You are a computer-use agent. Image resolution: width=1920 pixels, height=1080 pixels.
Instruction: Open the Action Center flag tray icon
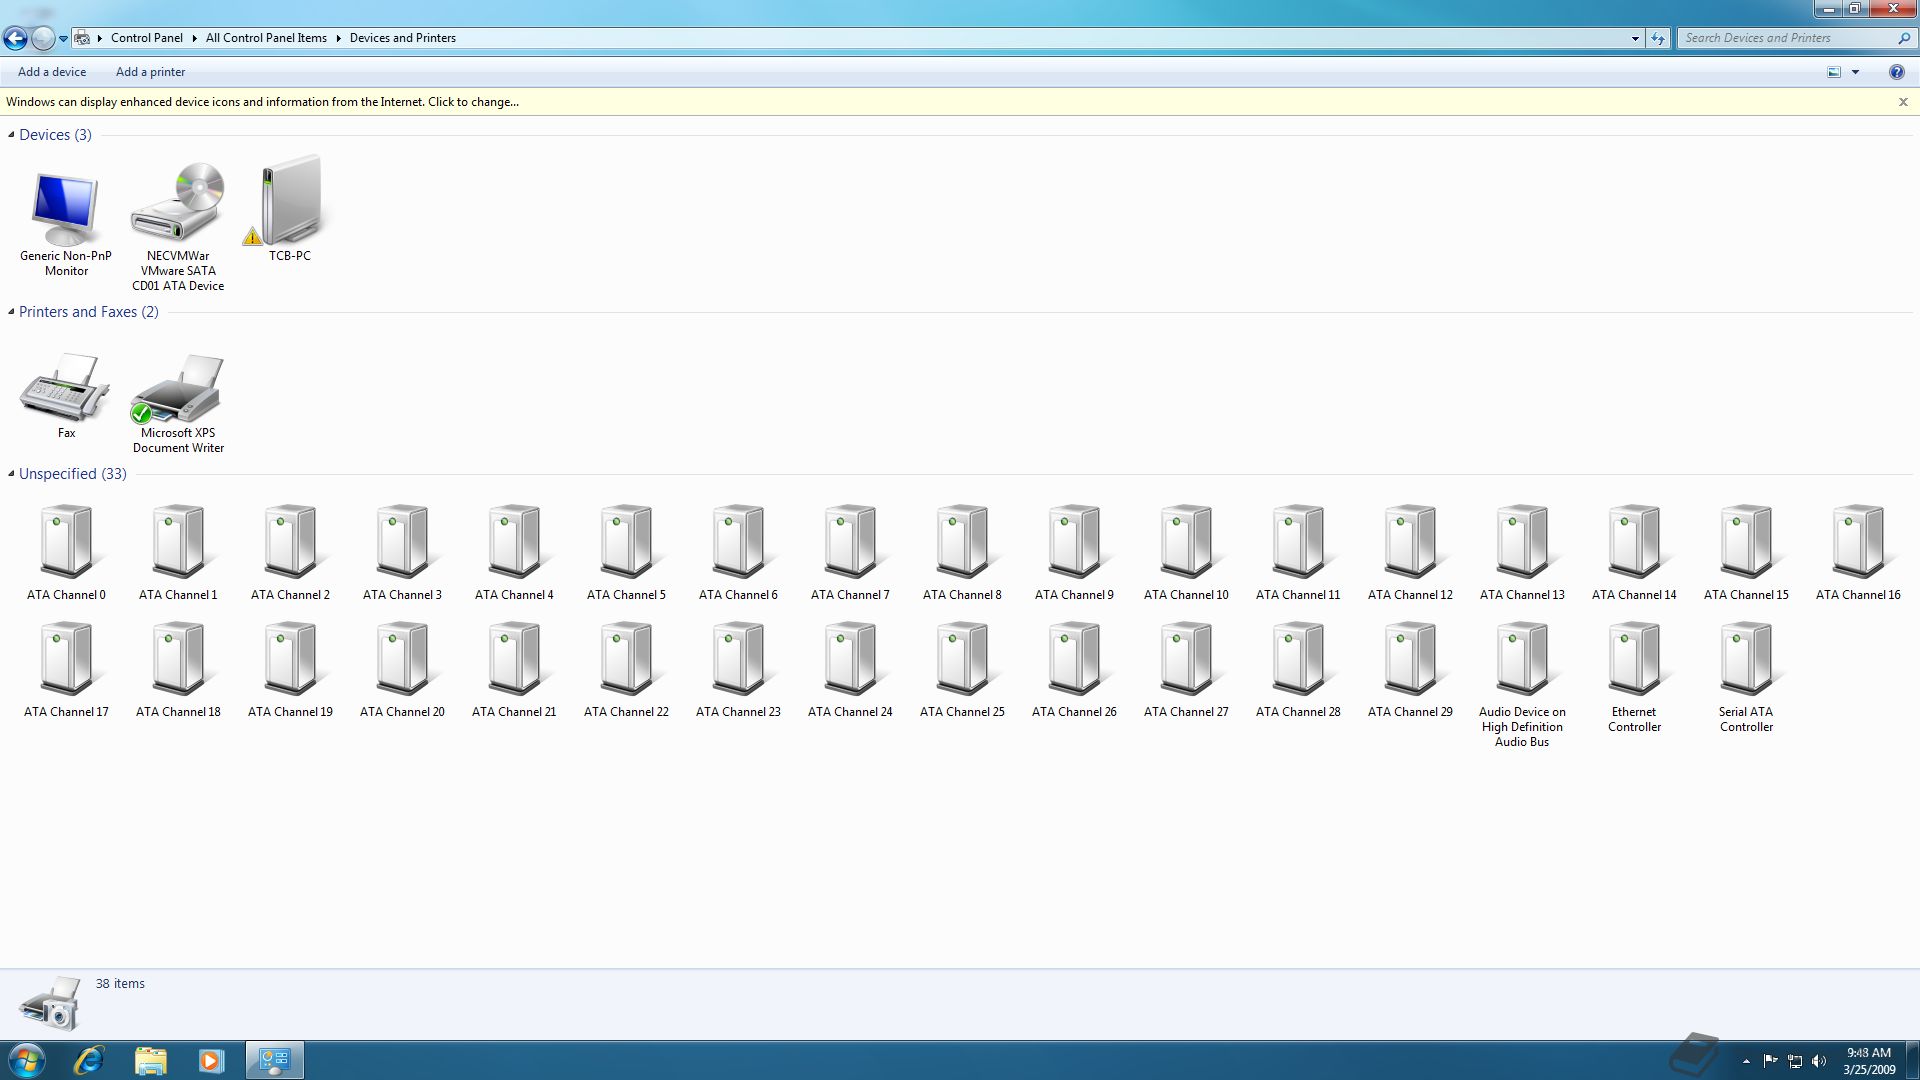click(x=1770, y=1061)
